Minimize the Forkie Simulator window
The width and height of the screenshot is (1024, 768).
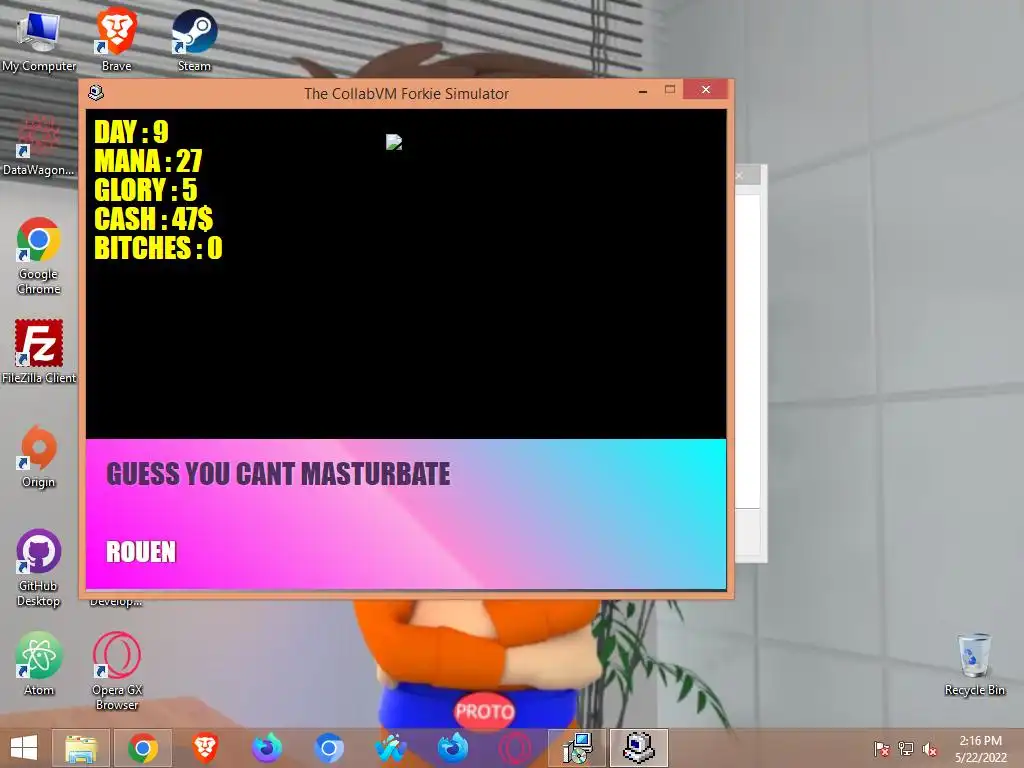[643, 91]
